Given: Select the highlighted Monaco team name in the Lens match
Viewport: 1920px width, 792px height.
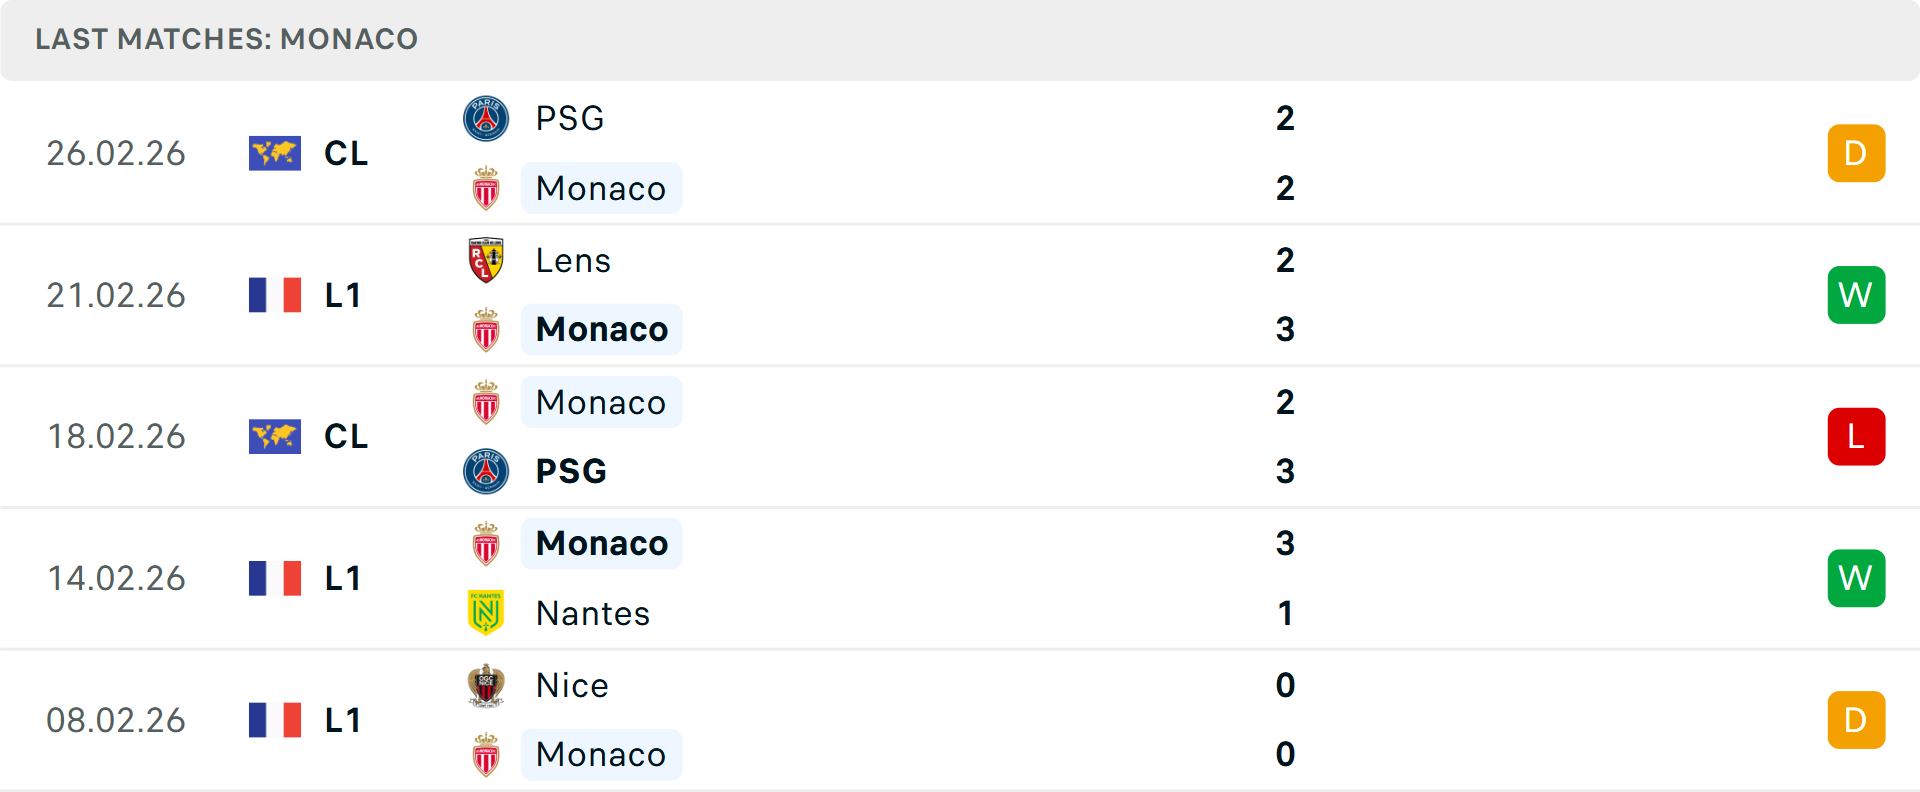Looking at the screenshot, I should click(x=601, y=330).
